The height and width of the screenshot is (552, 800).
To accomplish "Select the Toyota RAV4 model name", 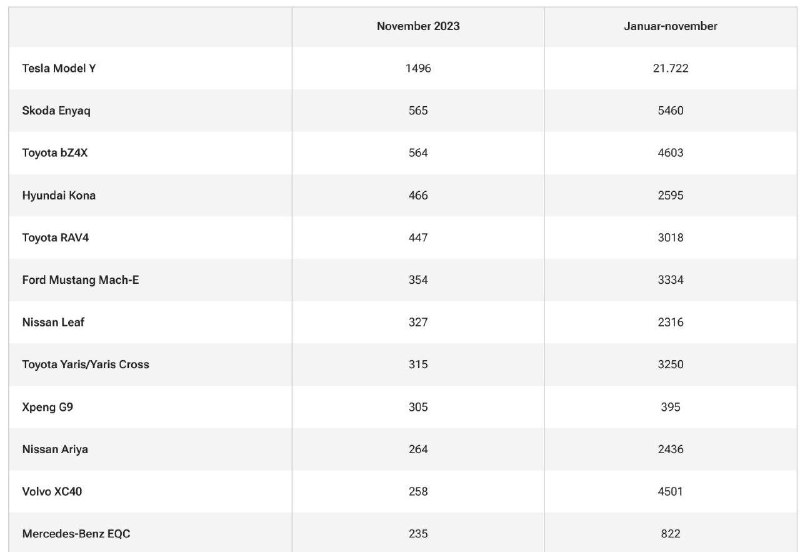I will pos(55,238).
